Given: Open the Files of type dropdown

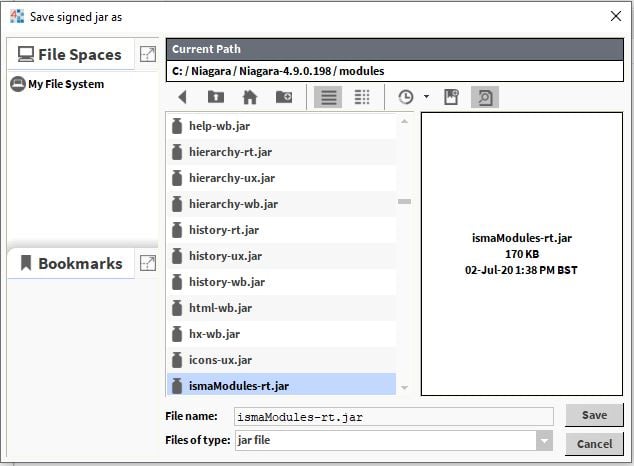Looking at the screenshot, I should [x=544, y=440].
